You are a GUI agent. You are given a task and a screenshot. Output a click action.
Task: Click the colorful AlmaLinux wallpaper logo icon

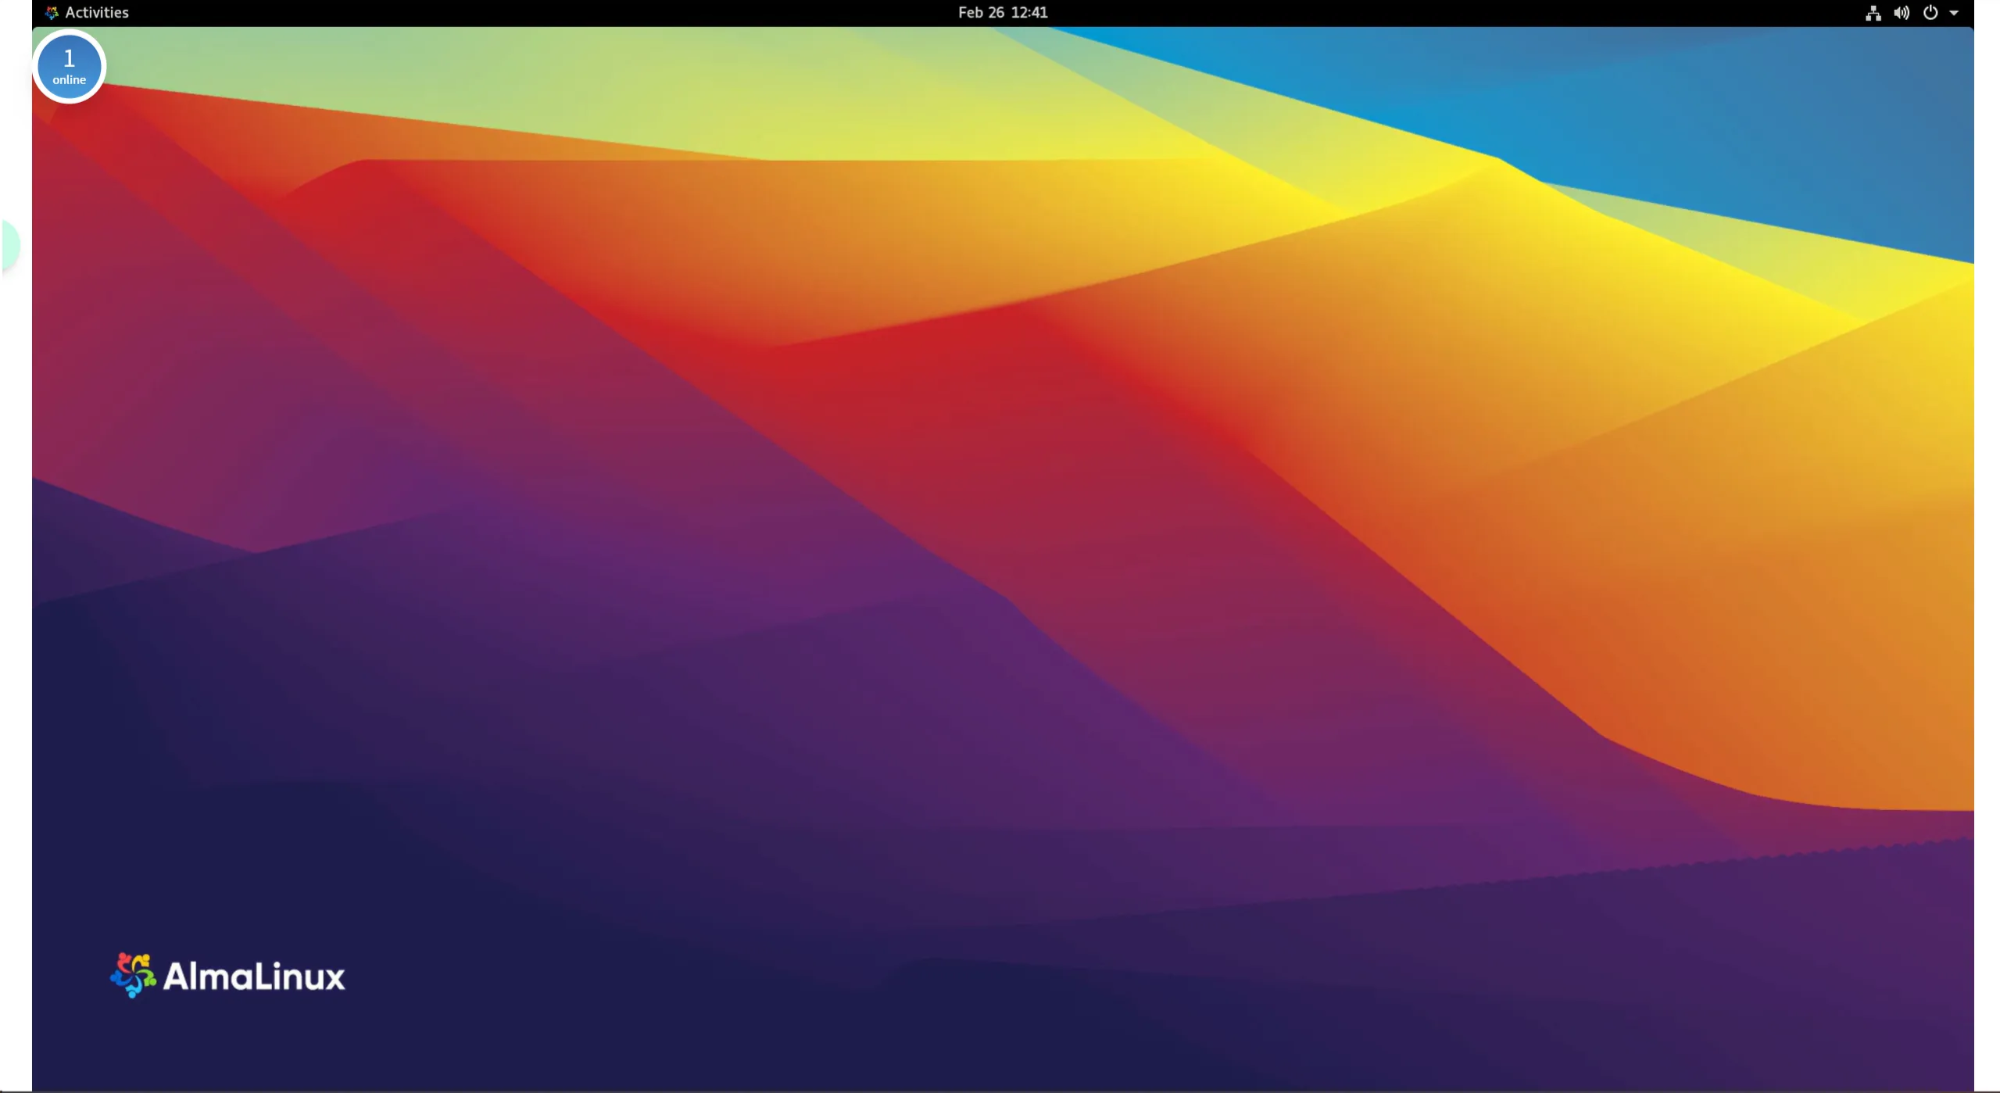point(132,975)
